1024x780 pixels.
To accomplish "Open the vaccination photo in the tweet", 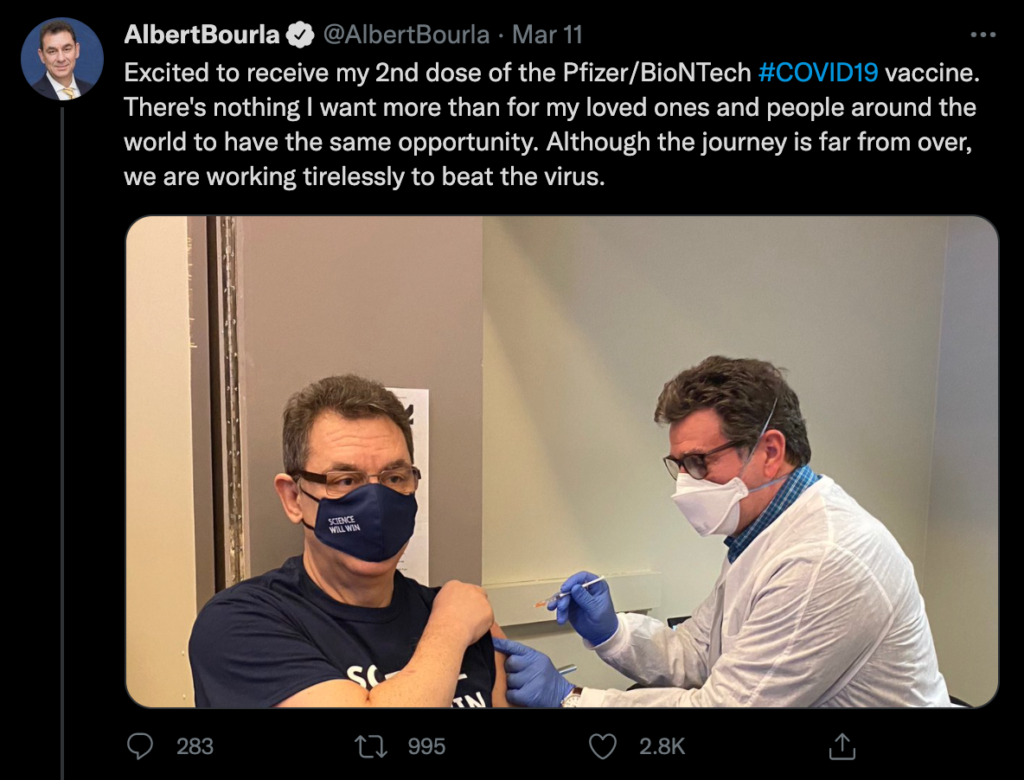I will pos(562,461).
